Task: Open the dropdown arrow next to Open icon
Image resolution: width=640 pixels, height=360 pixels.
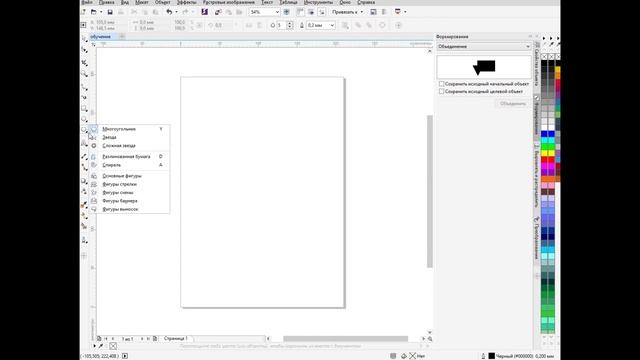Action: click(101, 12)
